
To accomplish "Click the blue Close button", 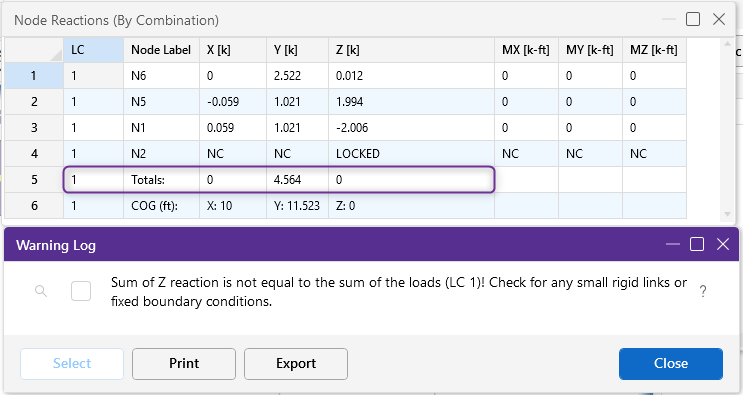I will (671, 364).
